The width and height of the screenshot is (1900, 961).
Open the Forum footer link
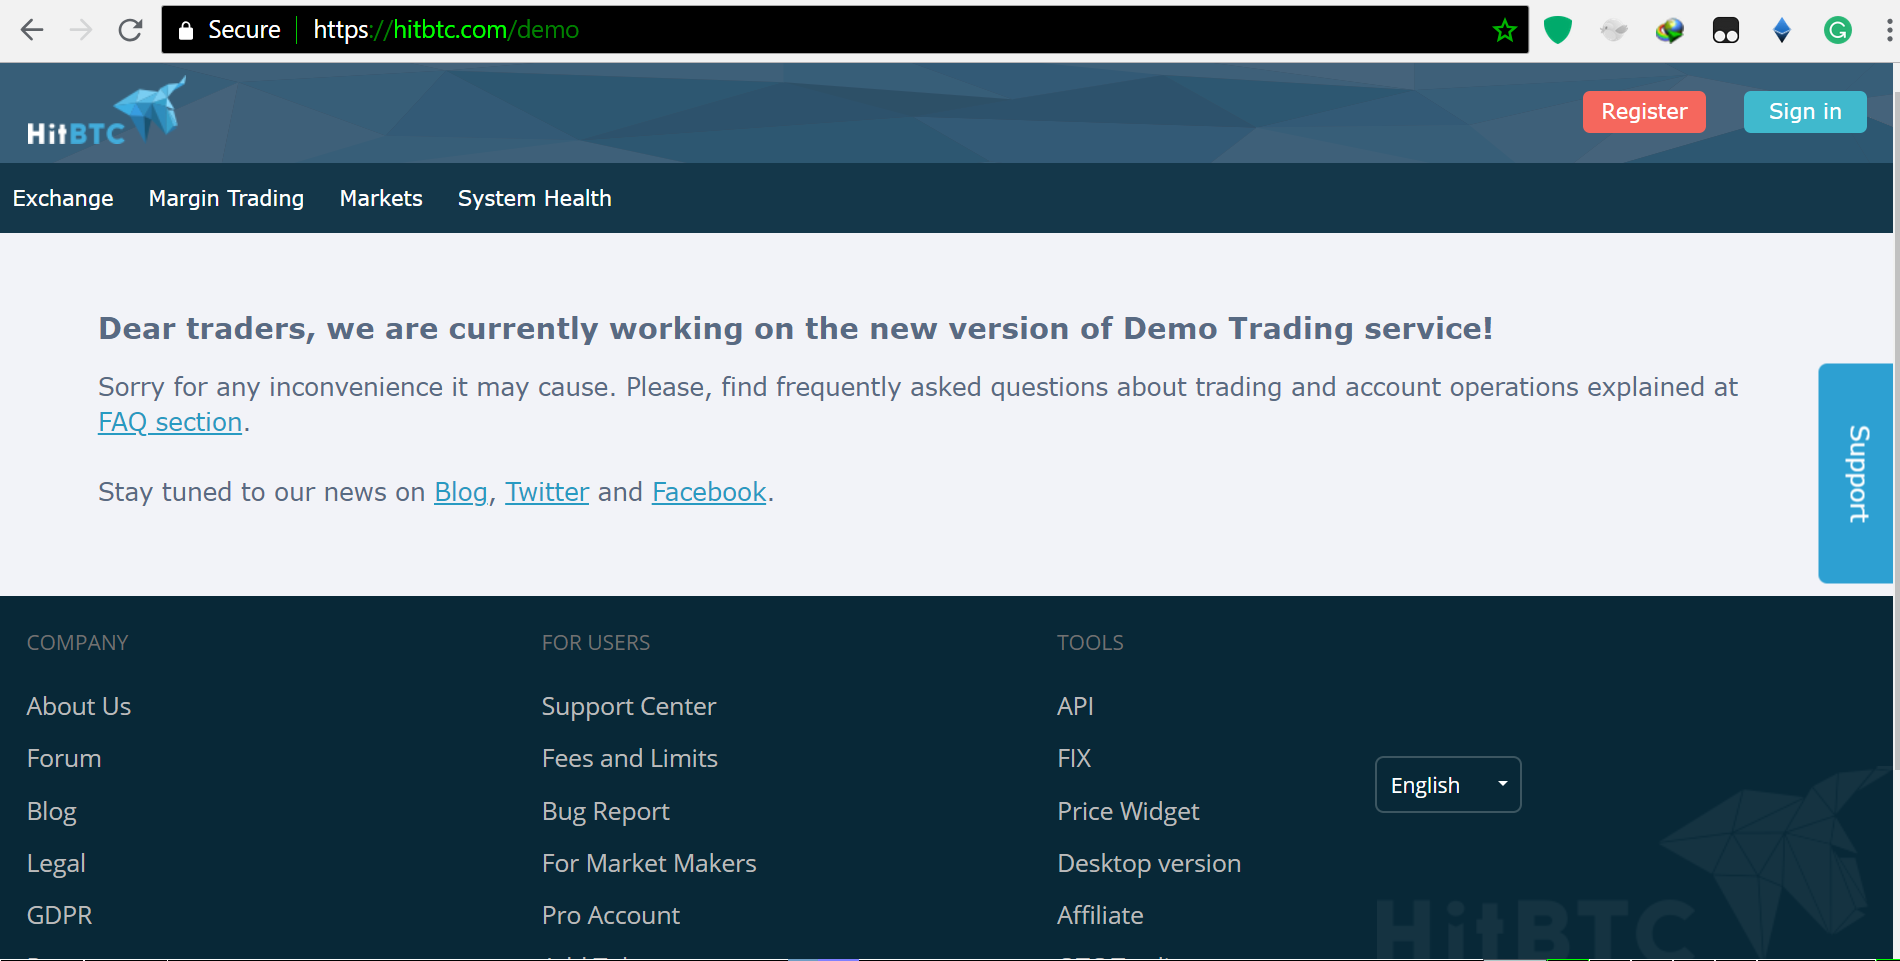[64, 758]
